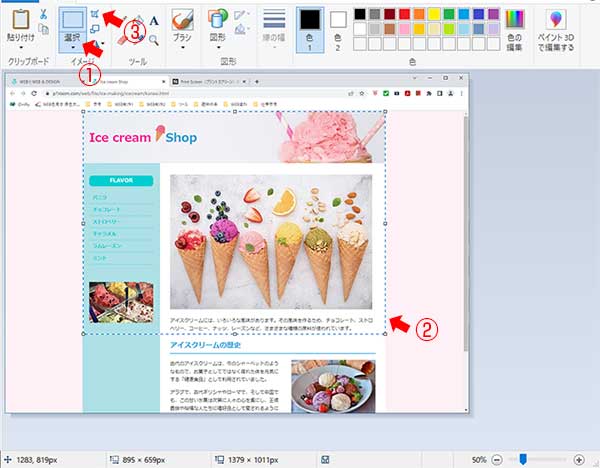Expand the Select (選択) dropdown arrow
The height and width of the screenshot is (468, 600).
(72, 46)
